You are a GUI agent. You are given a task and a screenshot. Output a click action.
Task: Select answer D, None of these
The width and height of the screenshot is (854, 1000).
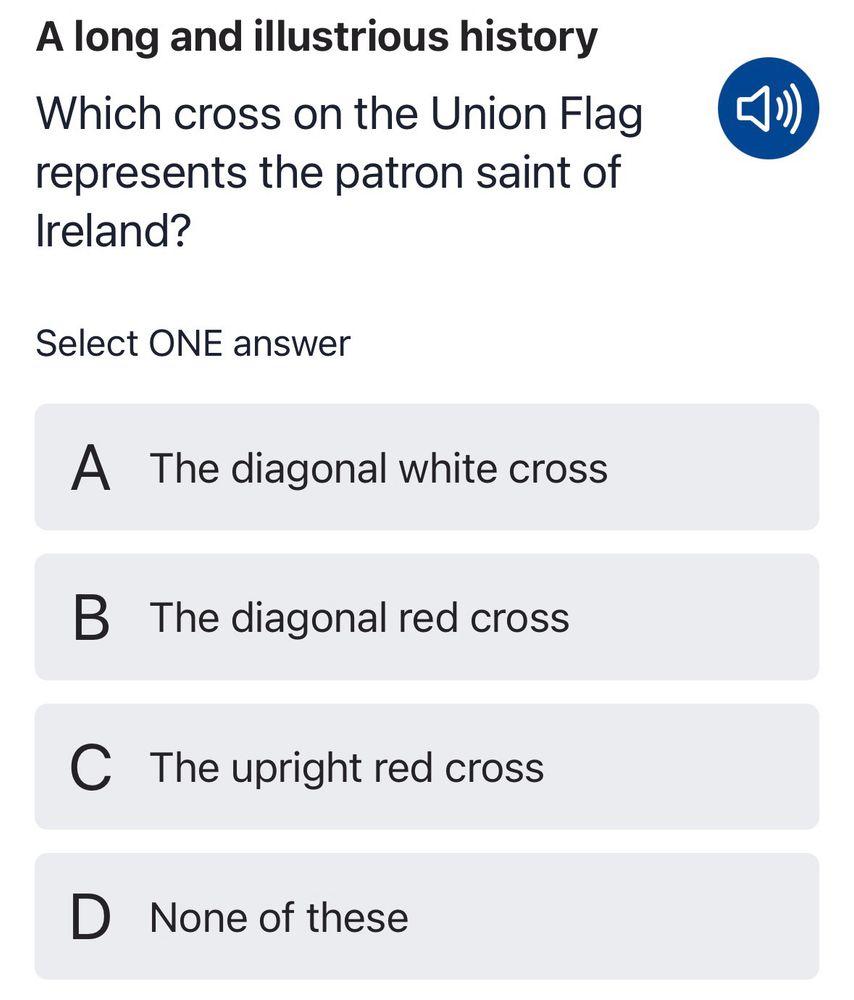coord(427,916)
